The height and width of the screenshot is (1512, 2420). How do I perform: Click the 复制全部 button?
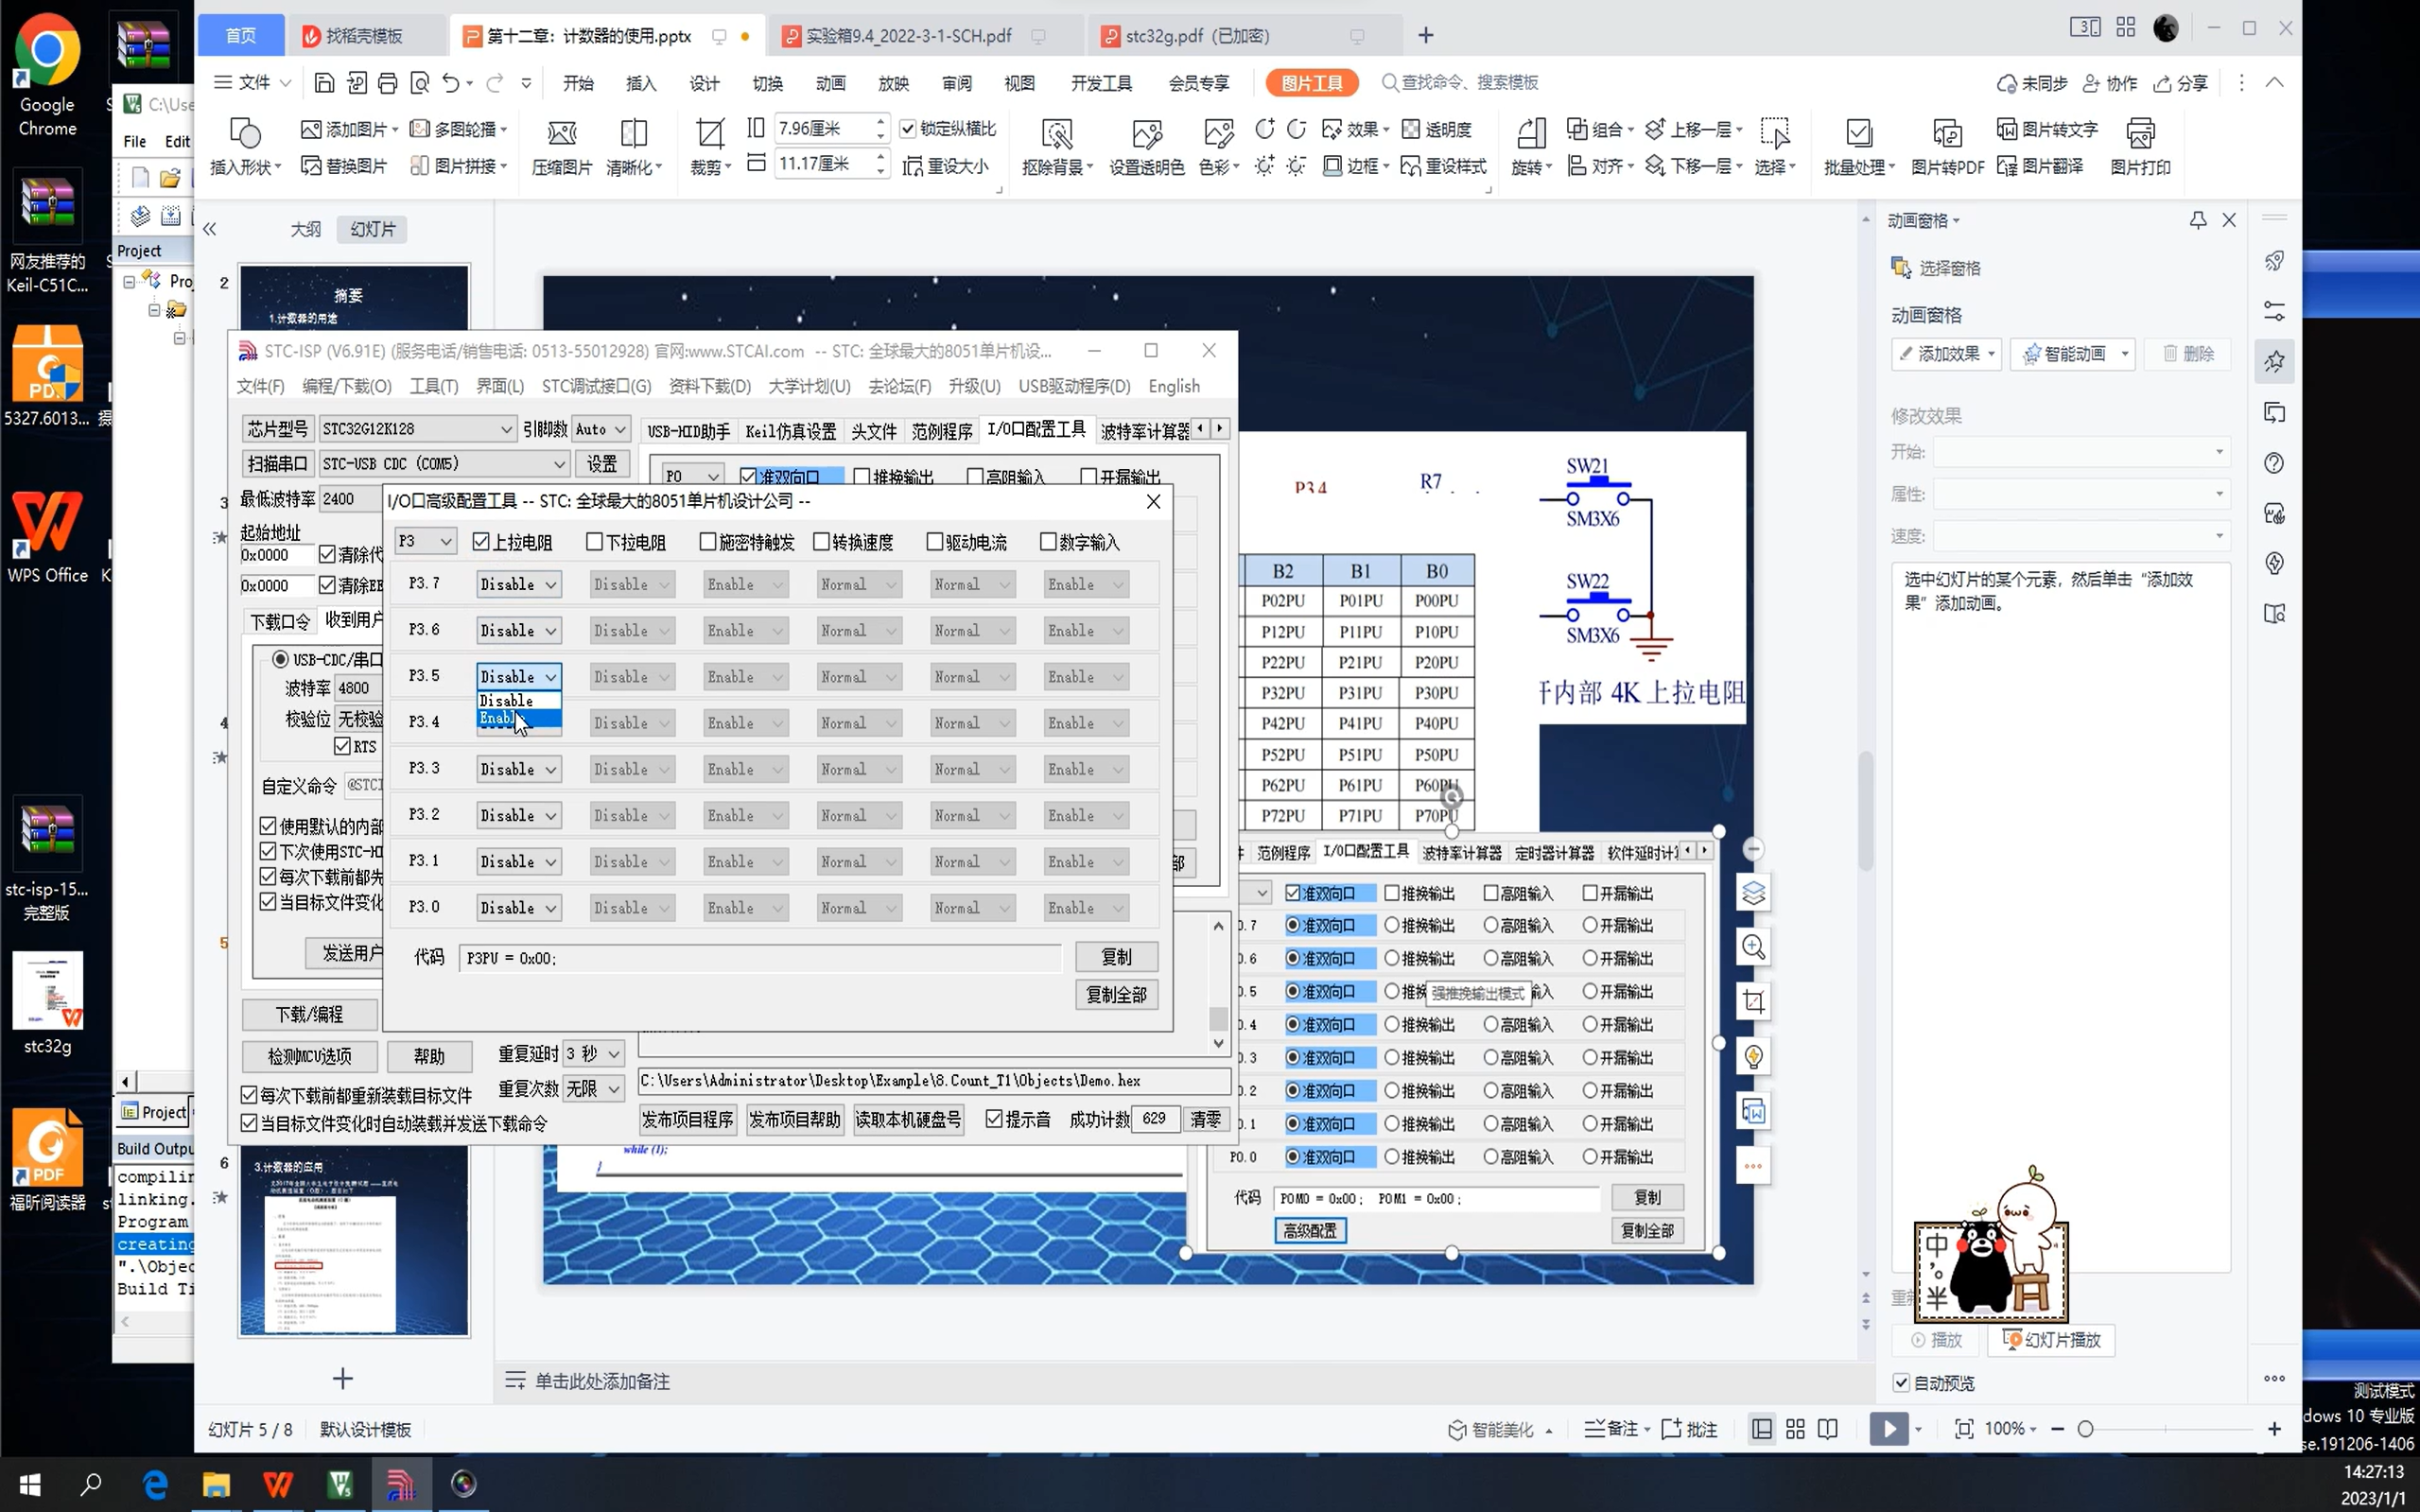coord(1116,995)
